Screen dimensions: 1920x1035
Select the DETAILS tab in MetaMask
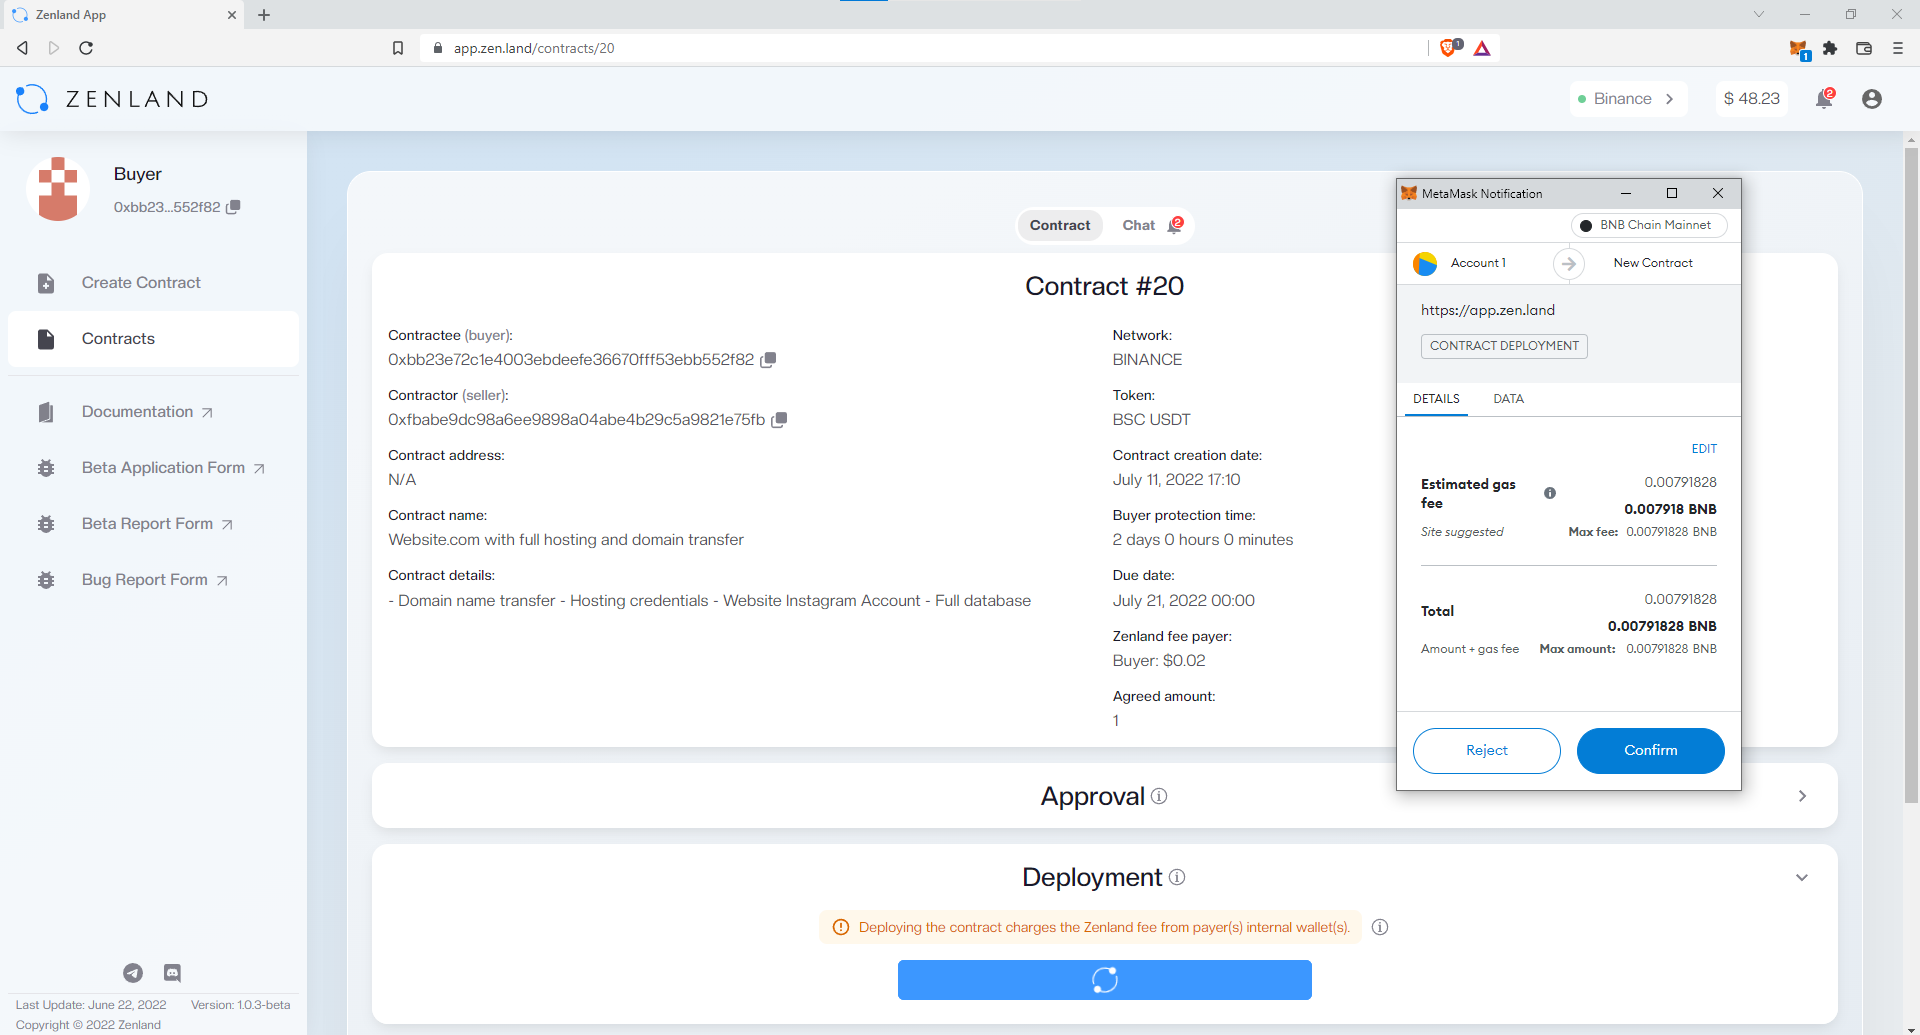[x=1436, y=399]
